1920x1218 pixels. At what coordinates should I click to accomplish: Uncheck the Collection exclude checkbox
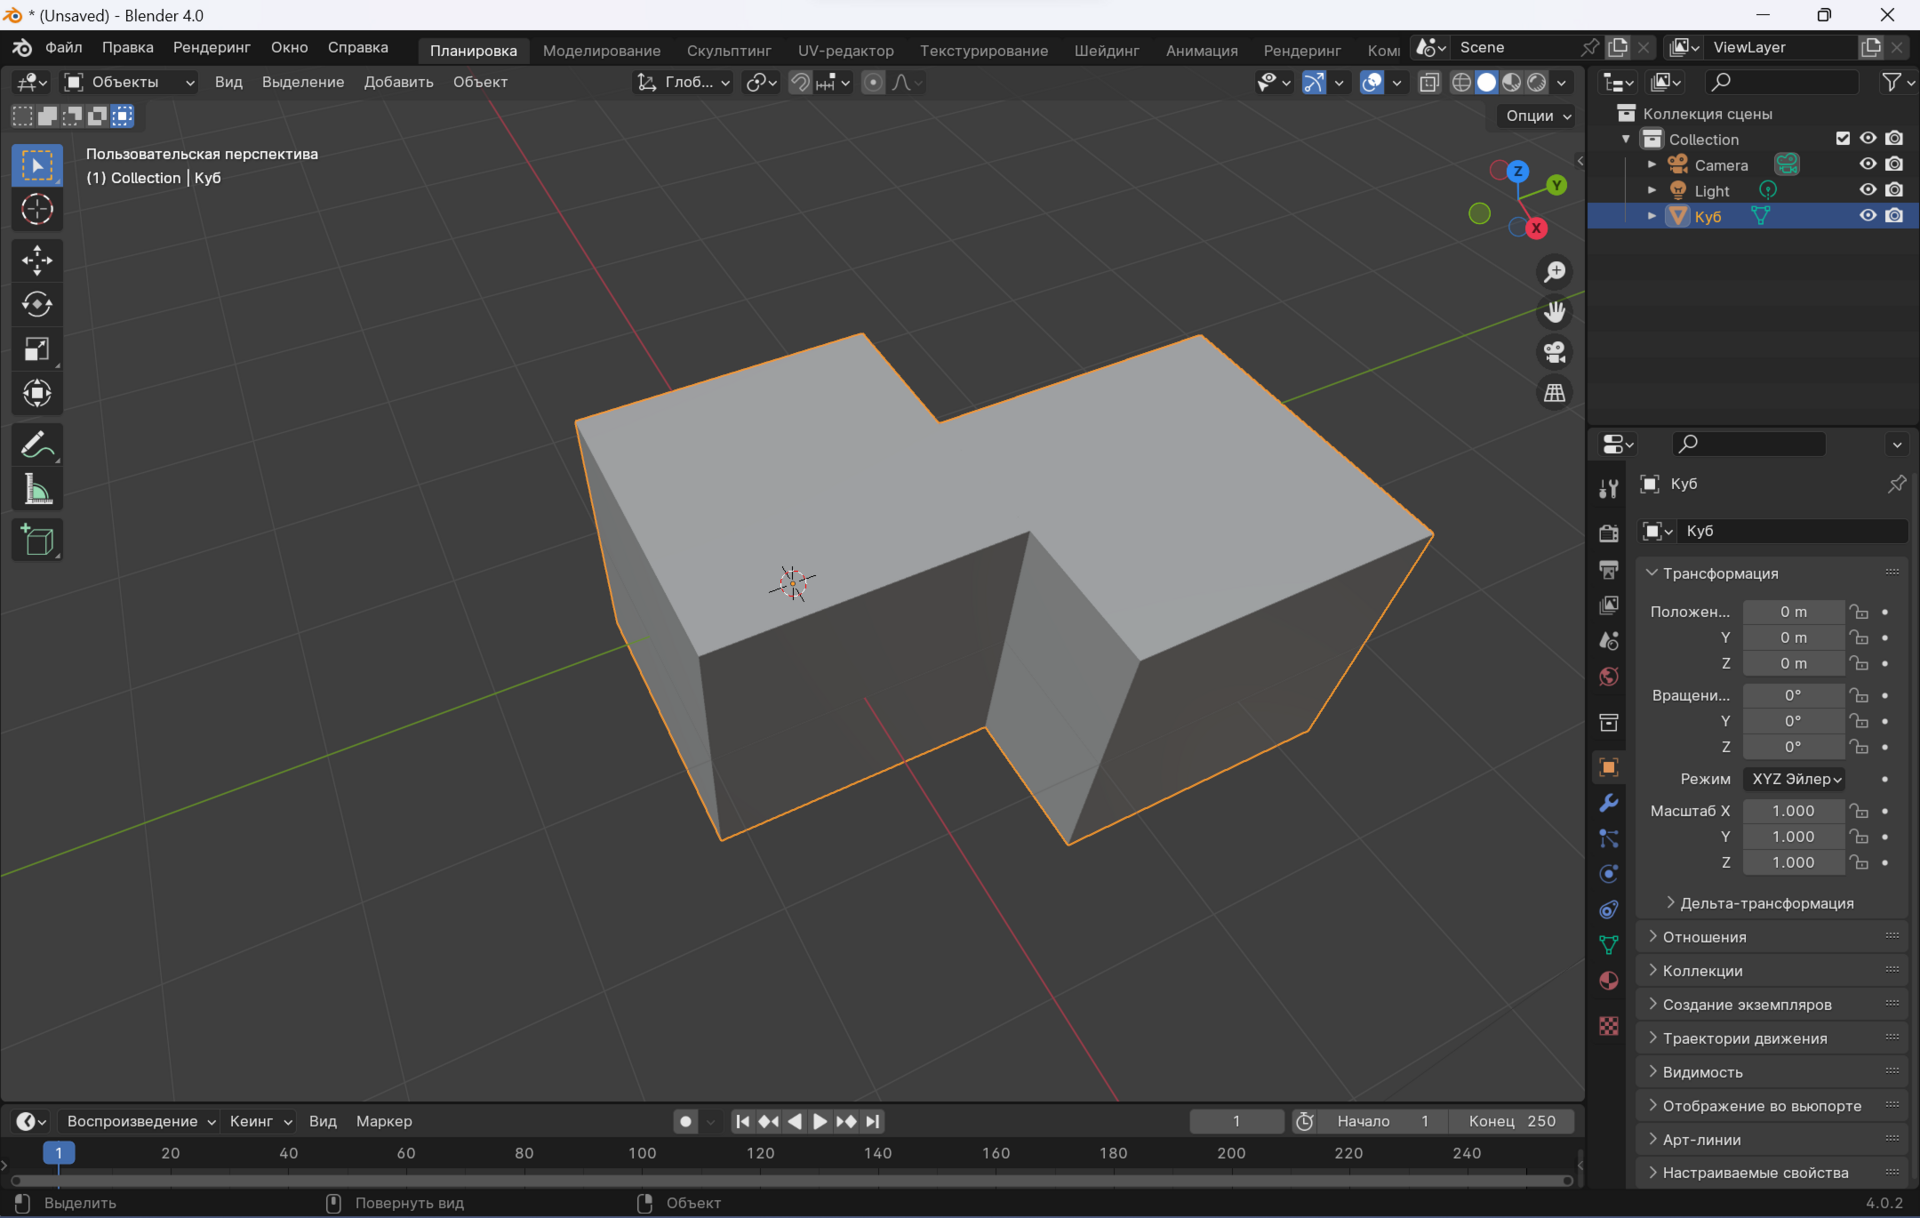(x=1842, y=138)
